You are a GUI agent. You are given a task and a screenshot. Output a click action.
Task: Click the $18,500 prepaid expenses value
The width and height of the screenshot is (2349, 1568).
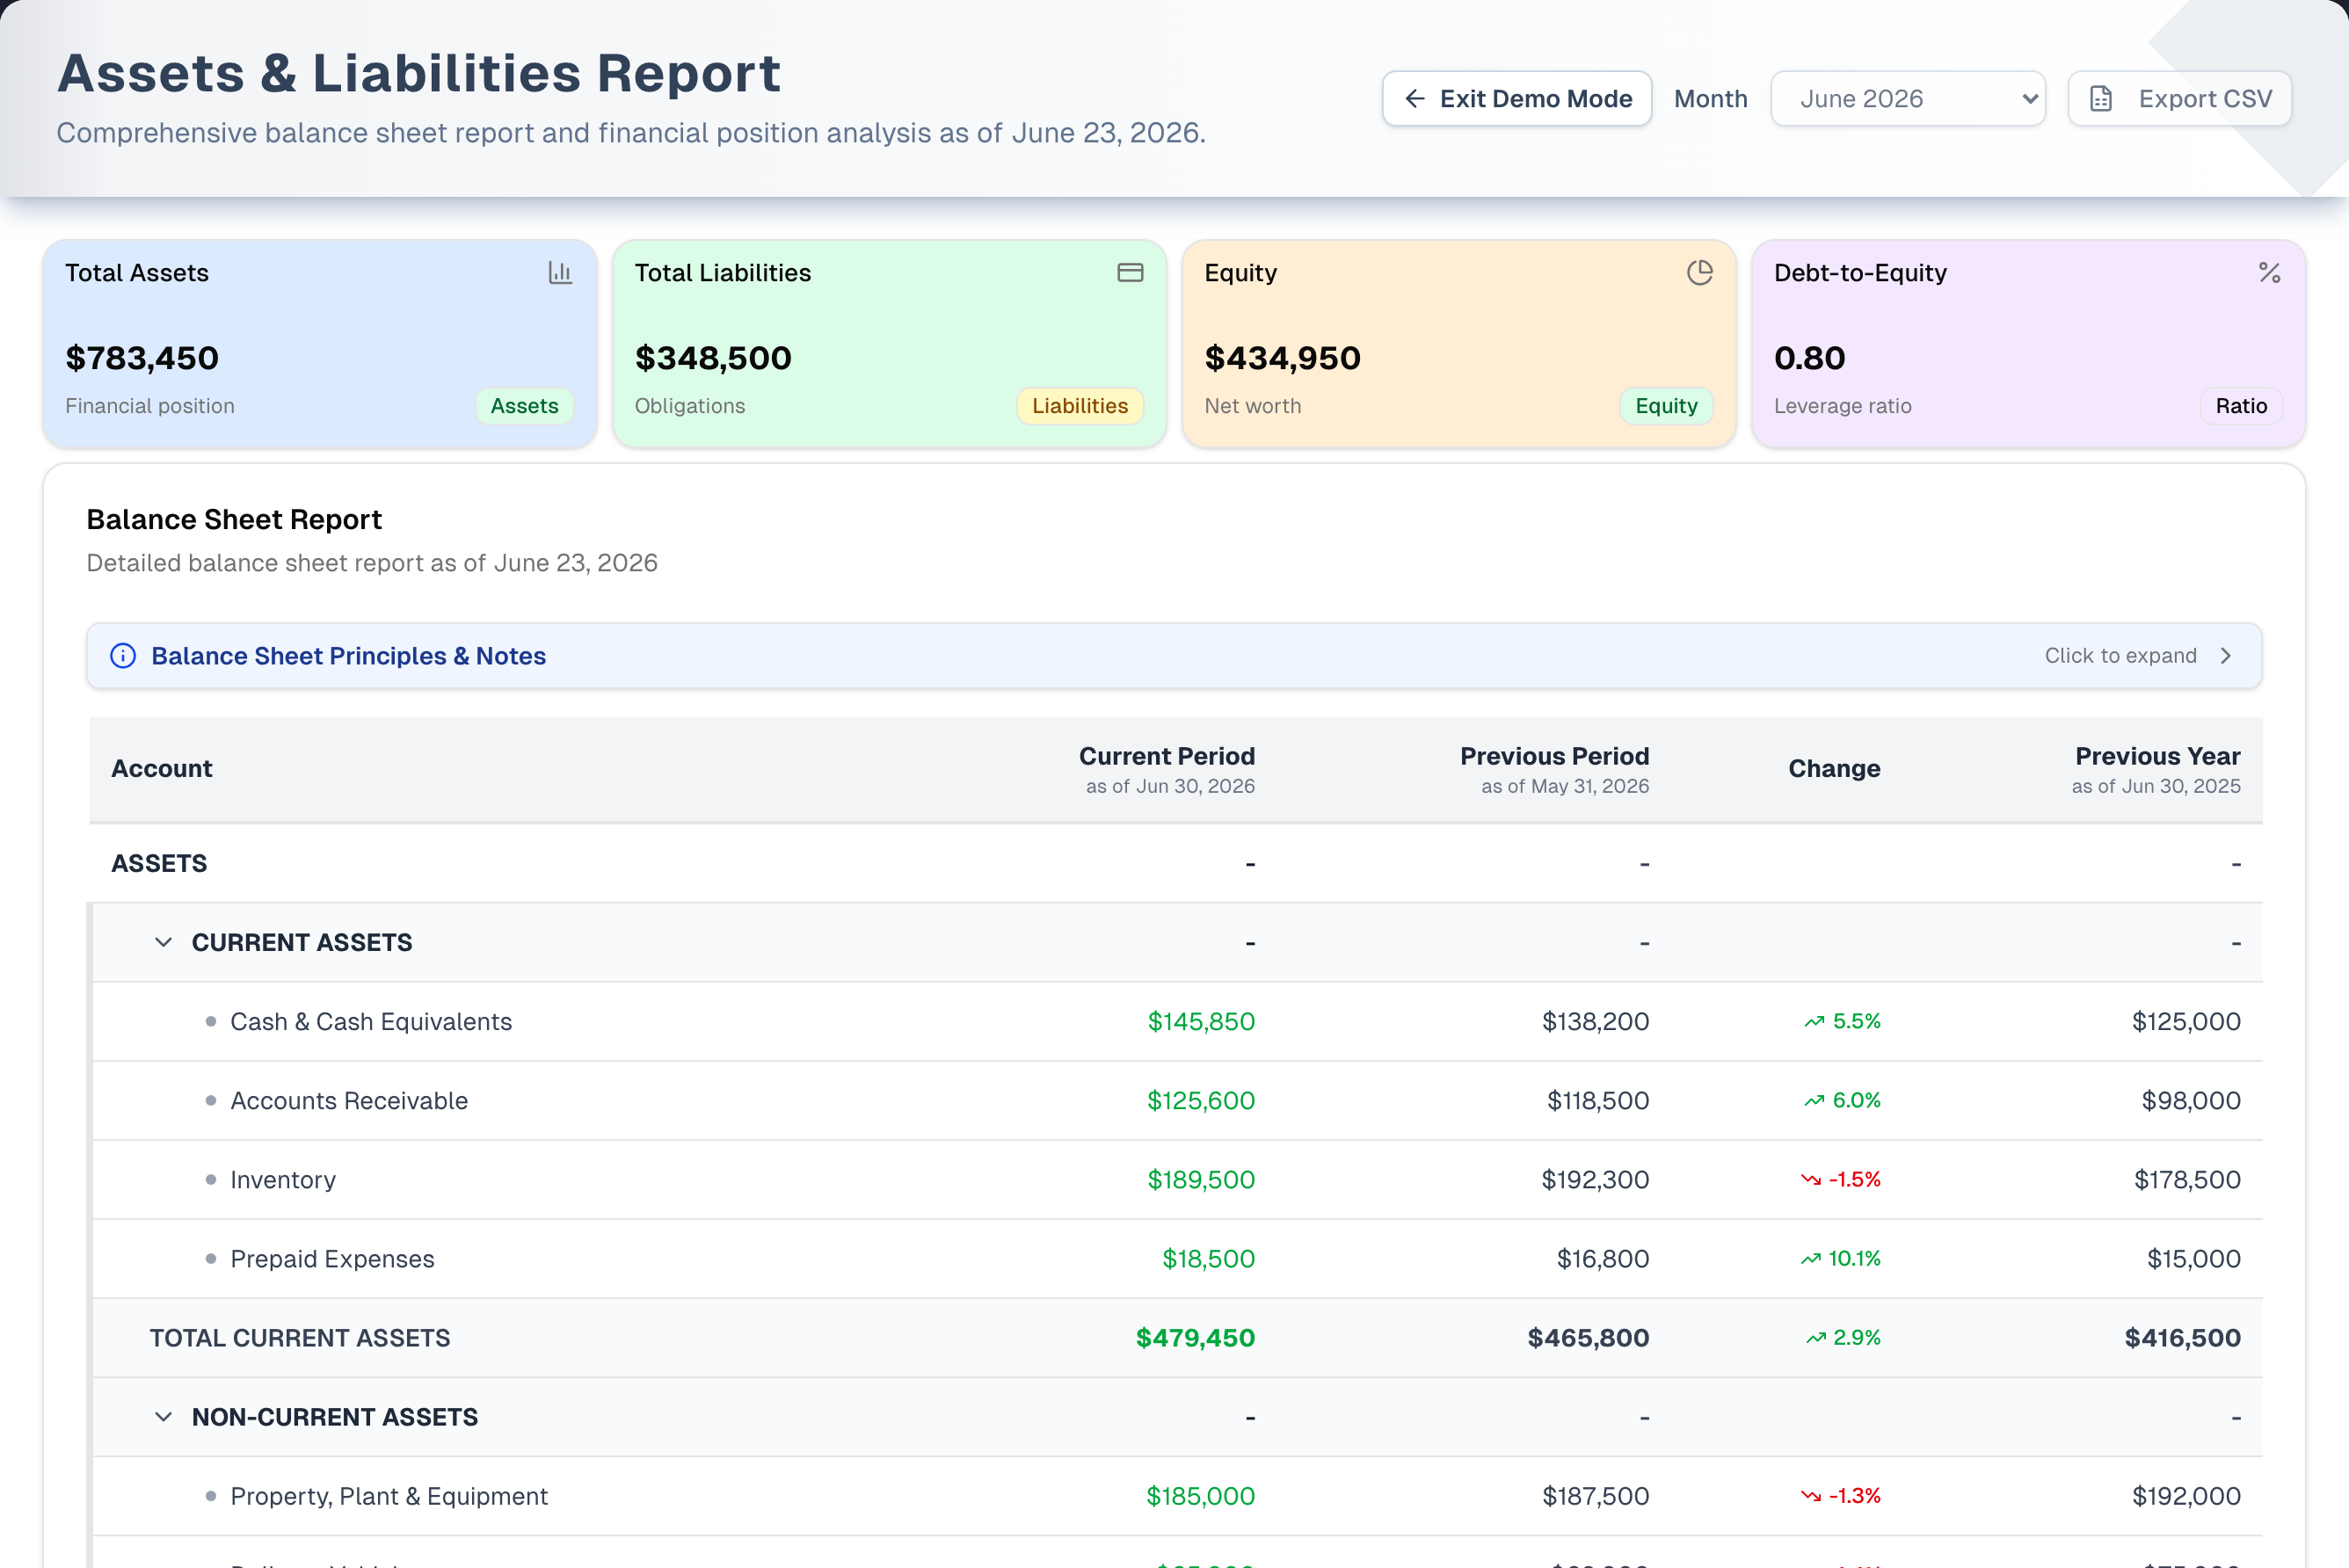click(x=1208, y=1258)
